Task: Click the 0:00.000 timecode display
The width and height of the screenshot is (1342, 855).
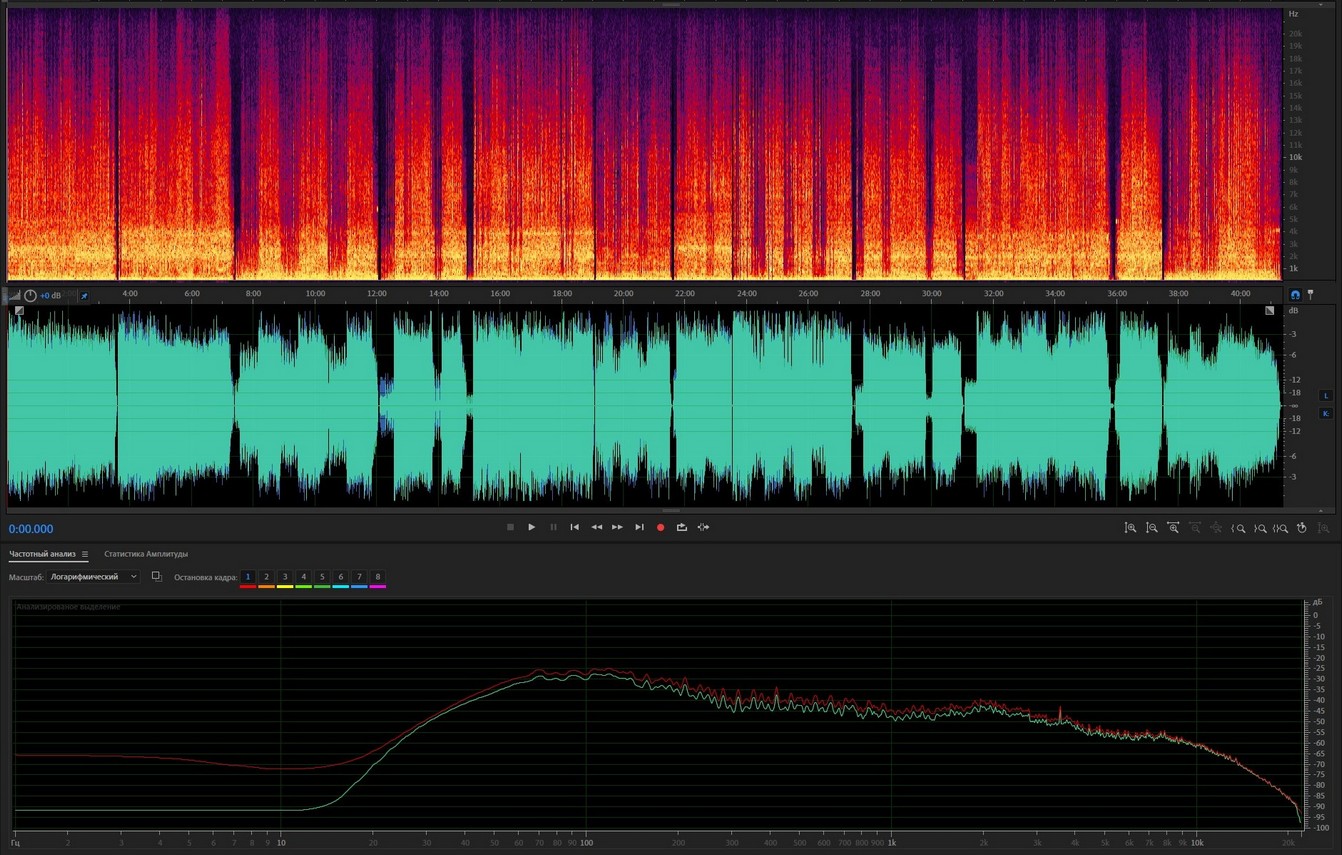Action: coord(31,529)
